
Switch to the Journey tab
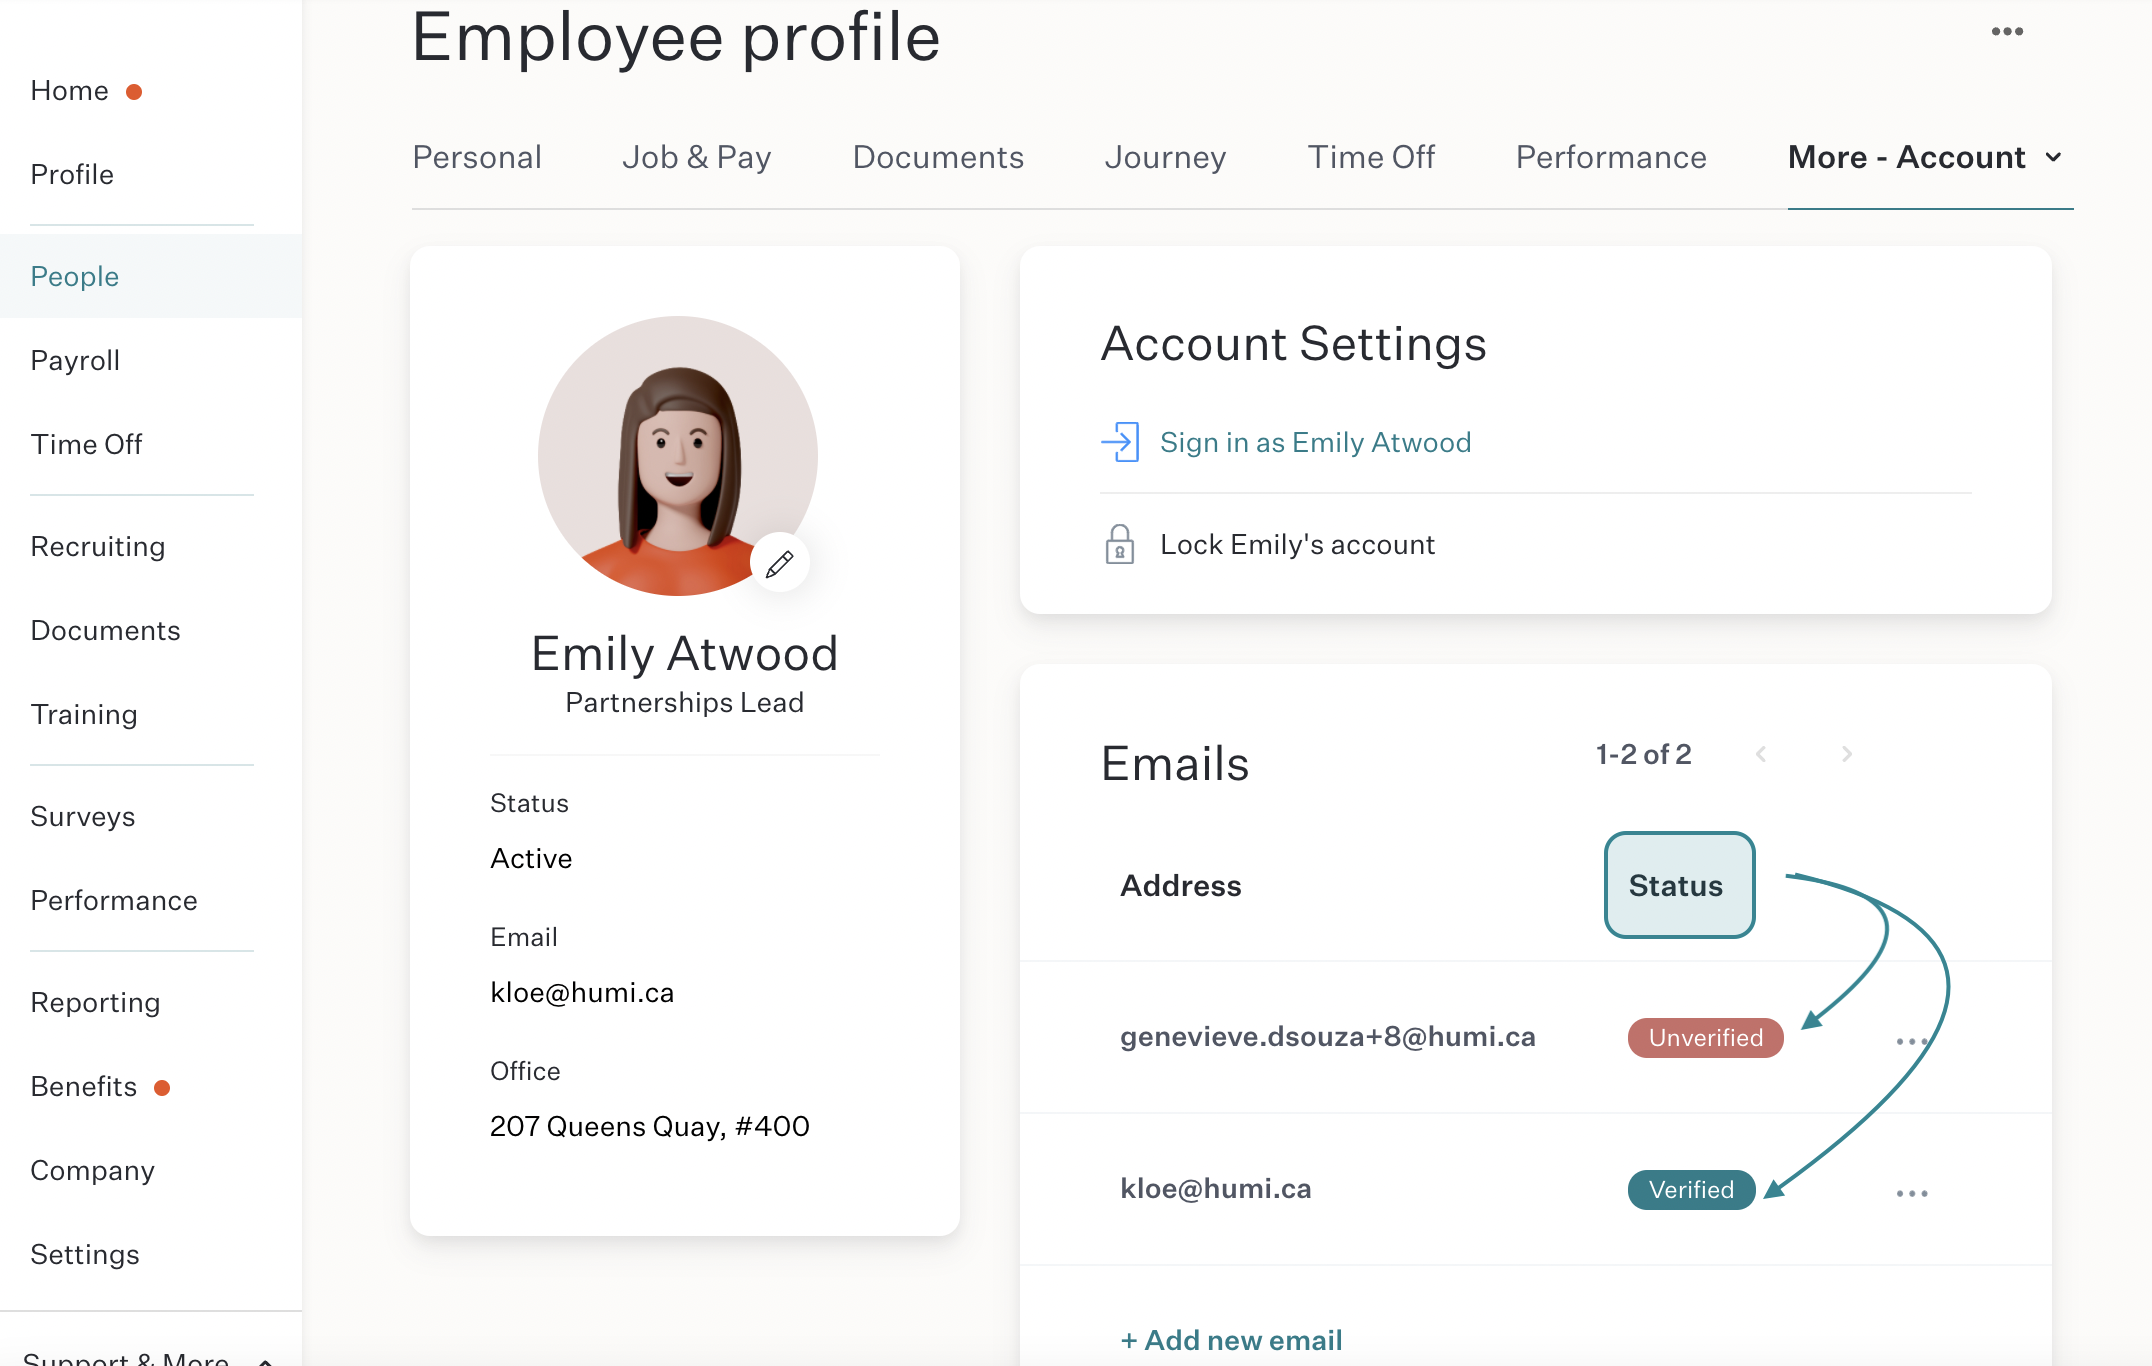(1165, 158)
